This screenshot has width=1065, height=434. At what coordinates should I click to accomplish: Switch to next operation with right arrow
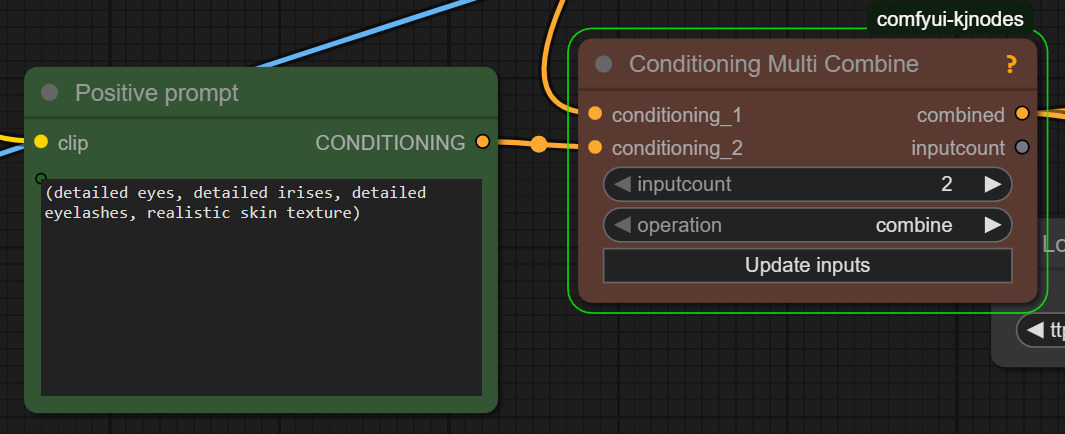[x=992, y=225]
